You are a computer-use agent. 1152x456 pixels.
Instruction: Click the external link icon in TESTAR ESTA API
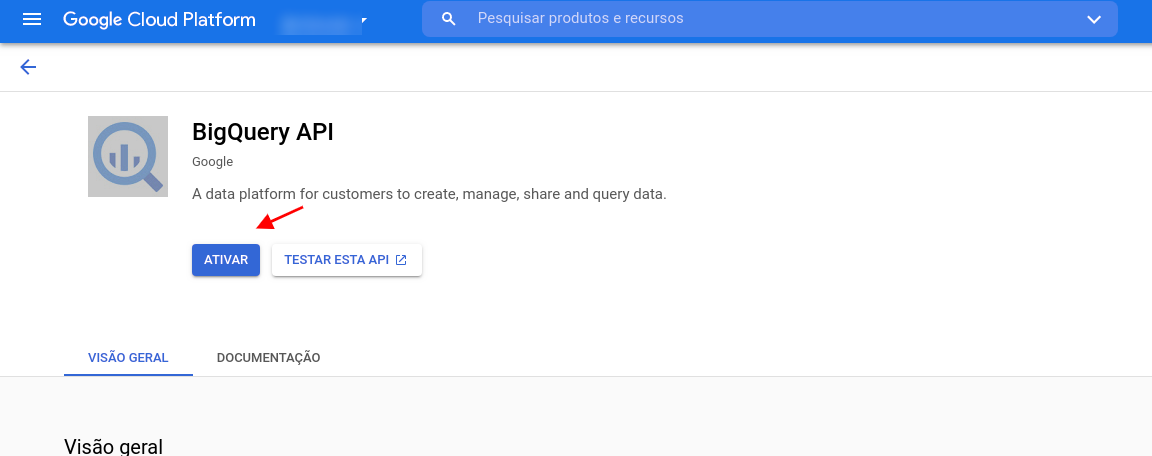pyautogui.click(x=401, y=260)
